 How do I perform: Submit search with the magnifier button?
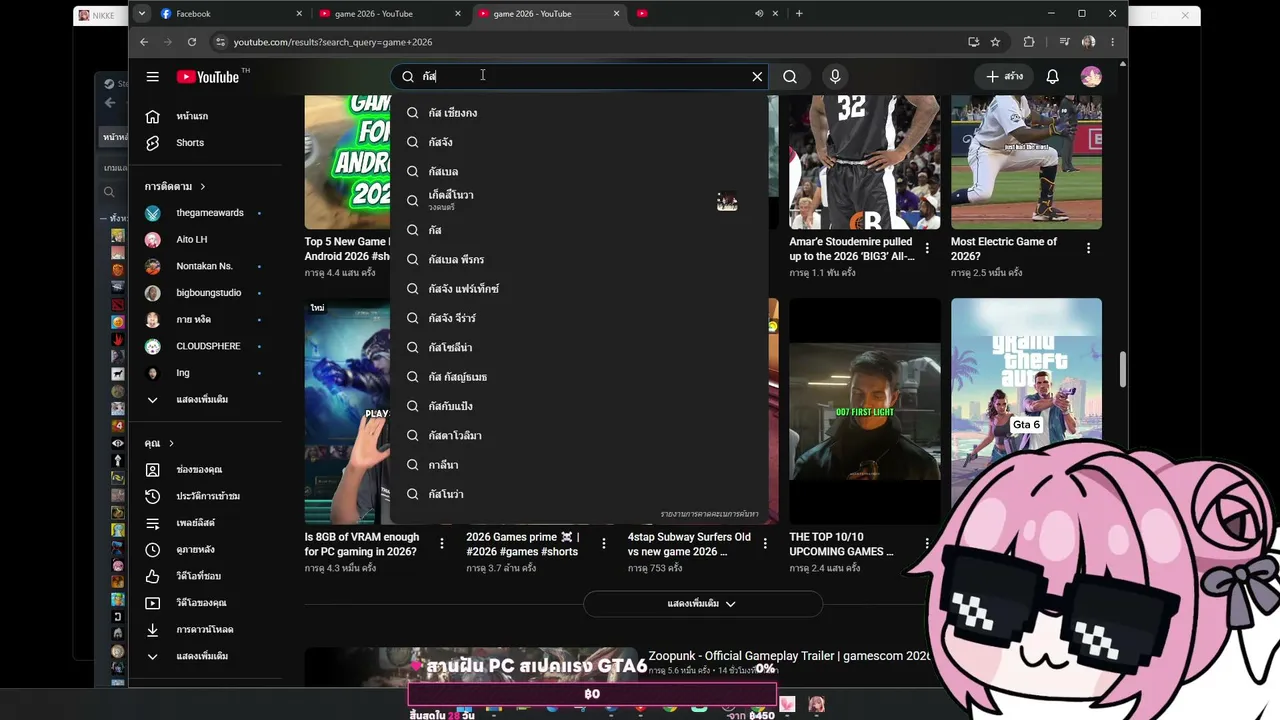point(790,77)
